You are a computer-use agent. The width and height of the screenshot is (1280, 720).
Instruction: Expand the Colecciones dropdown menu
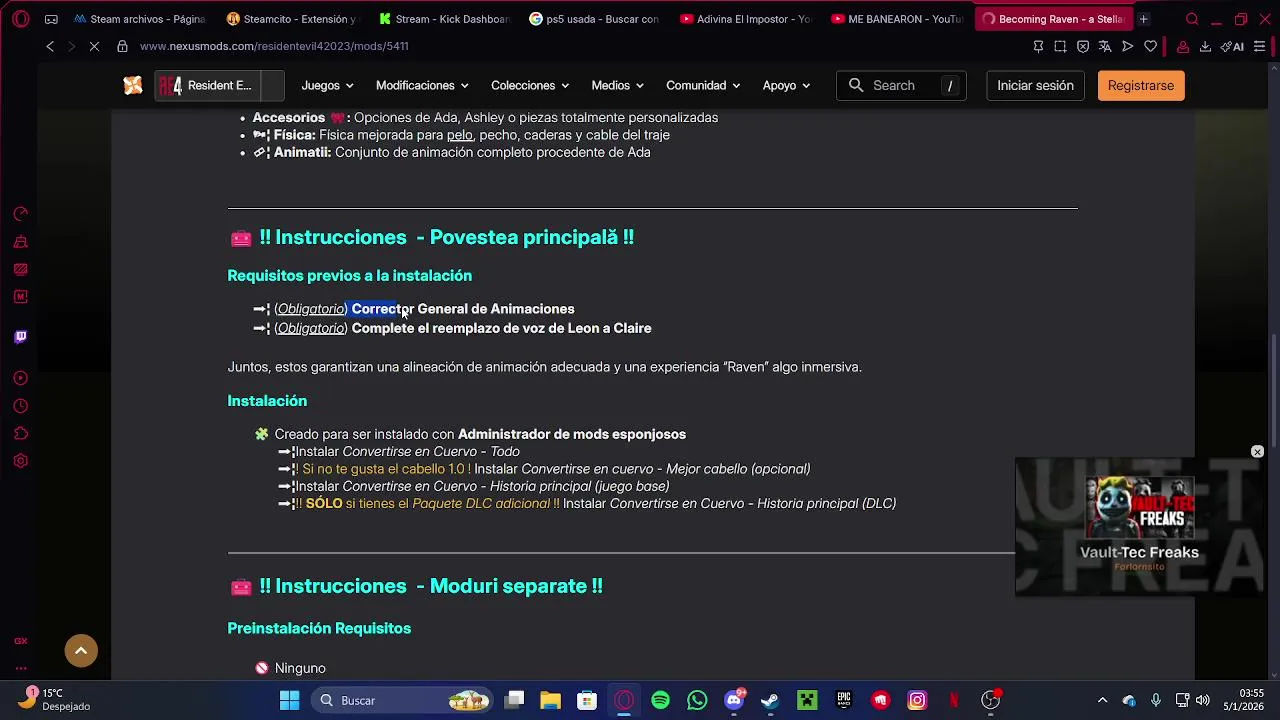click(x=530, y=86)
